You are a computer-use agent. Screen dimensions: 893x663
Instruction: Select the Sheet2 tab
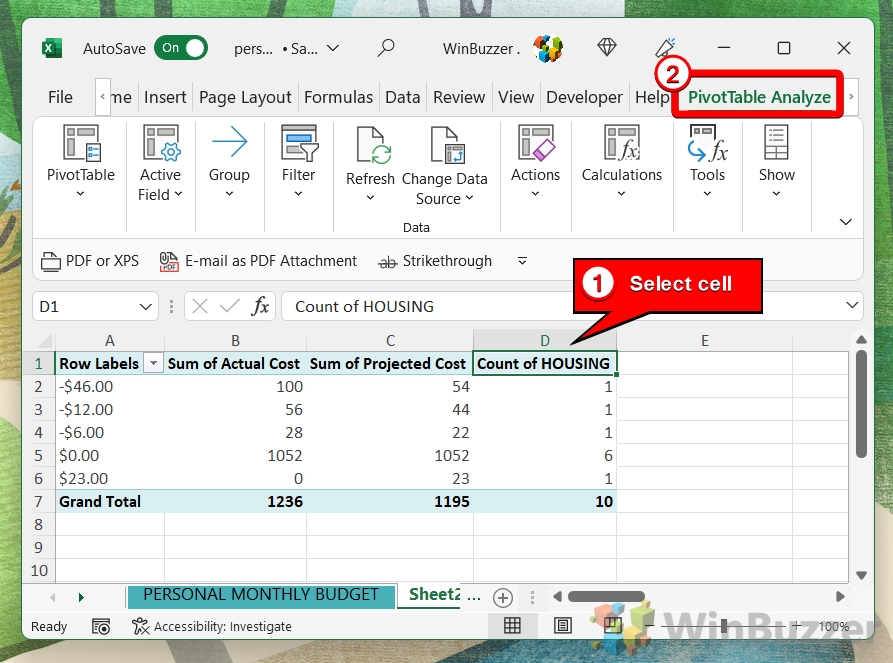pyautogui.click(x=435, y=595)
